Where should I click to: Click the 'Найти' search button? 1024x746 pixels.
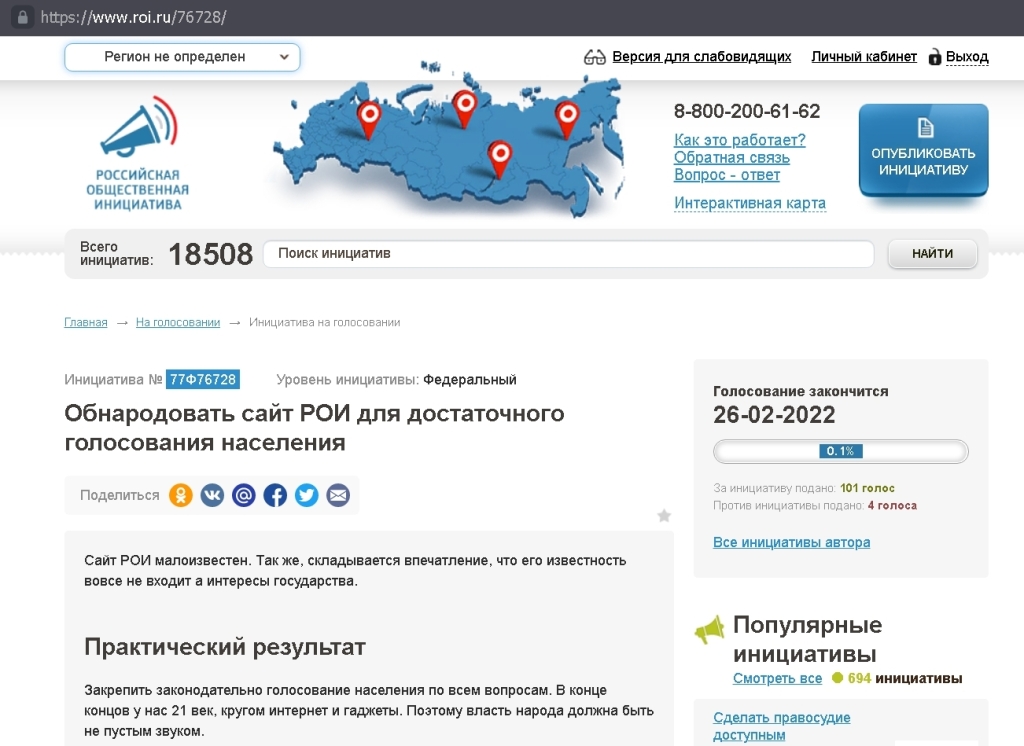pyautogui.click(x=932, y=254)
